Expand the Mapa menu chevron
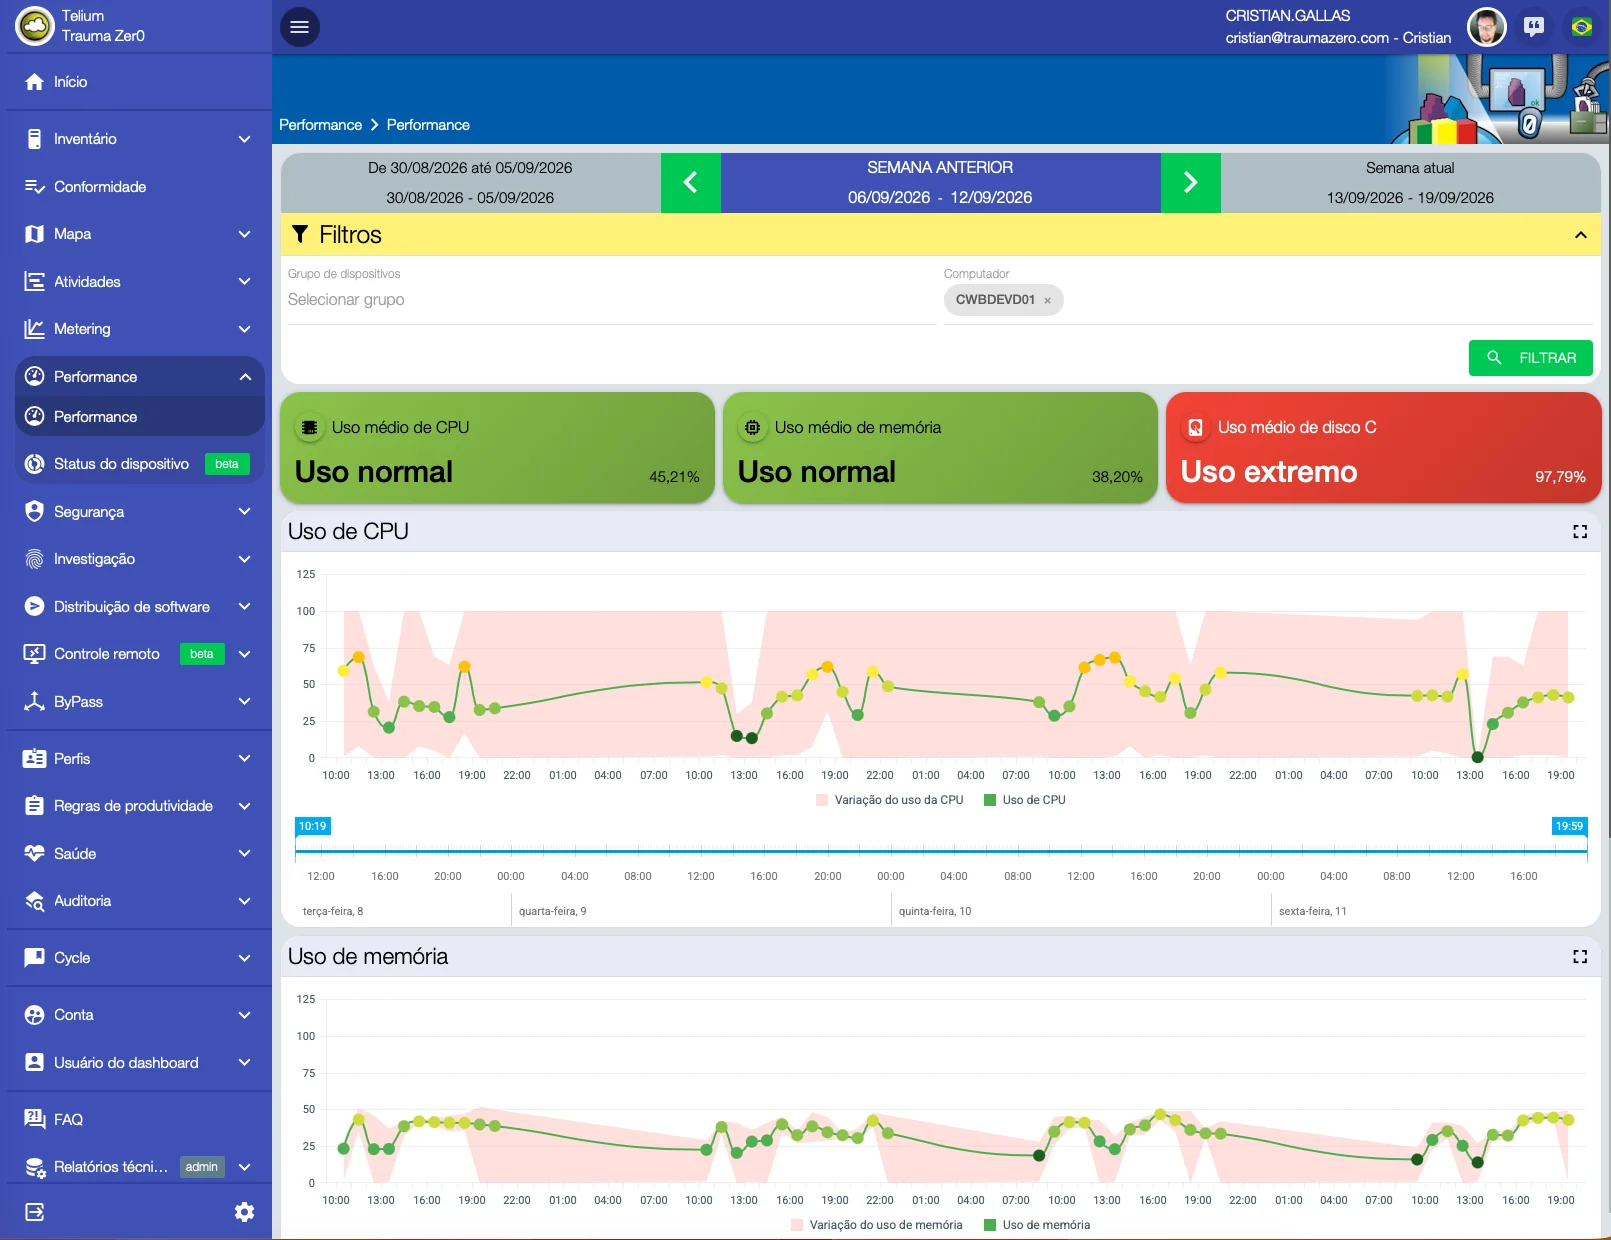Screen dimensions: 1611x1240 click(244, 234)
